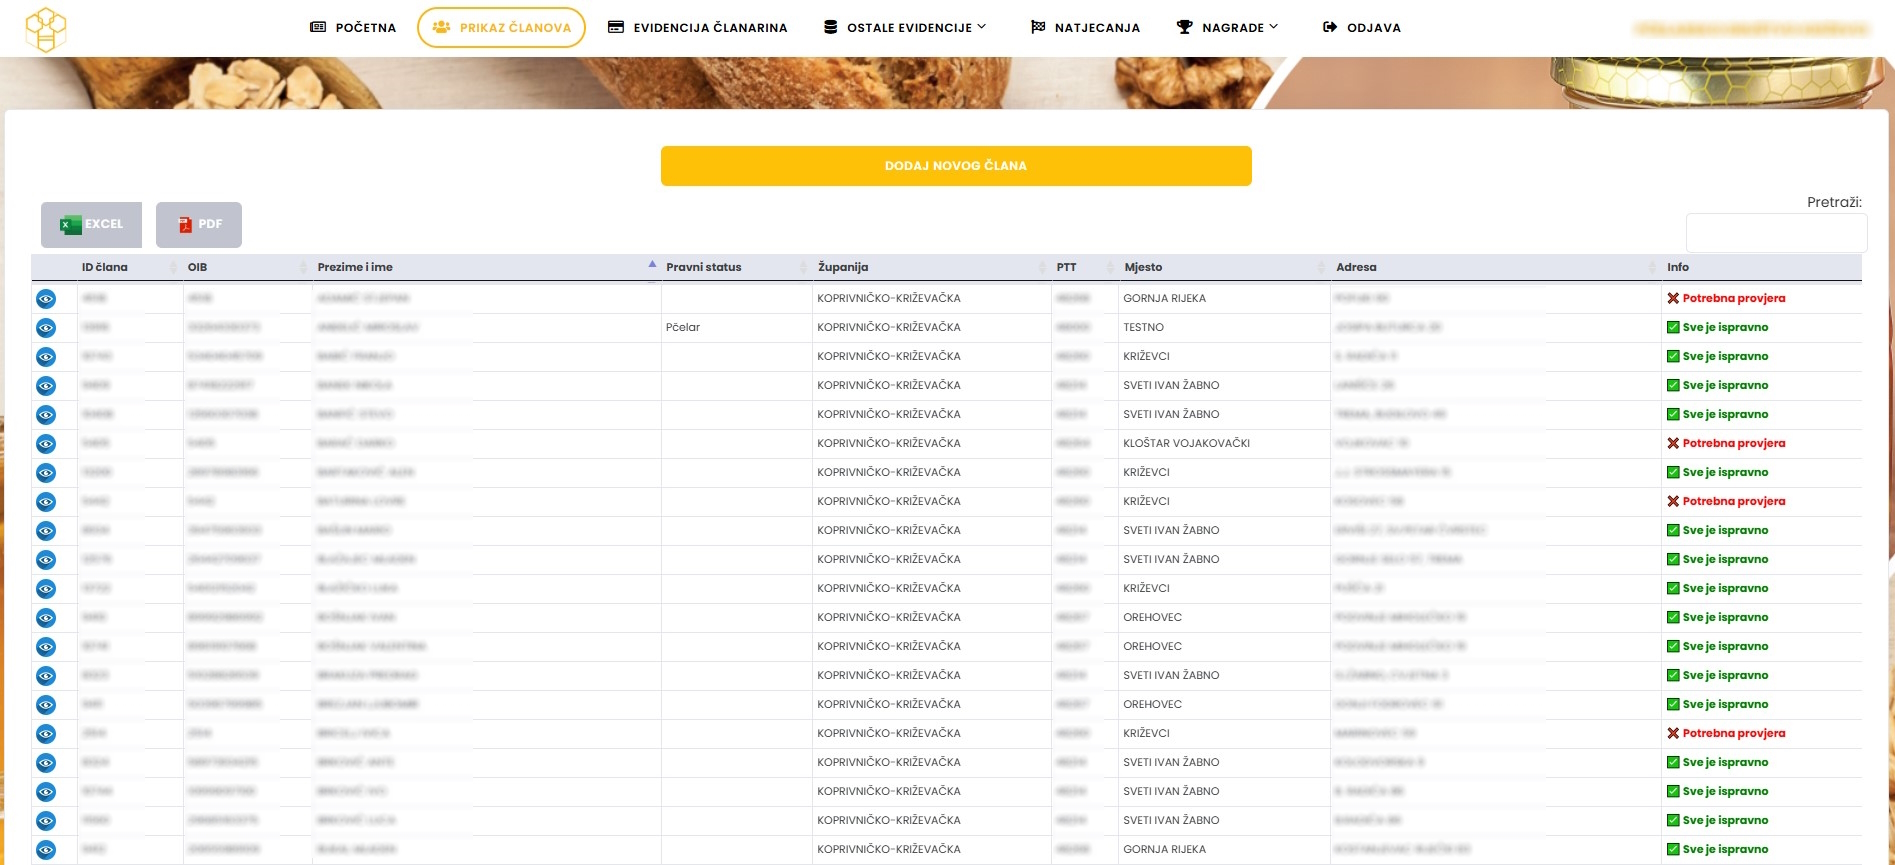The width and height of the screenshot is (1895, 865).
Task: Click the honeycomb logo icon
Action: click(x=45, y=29)
